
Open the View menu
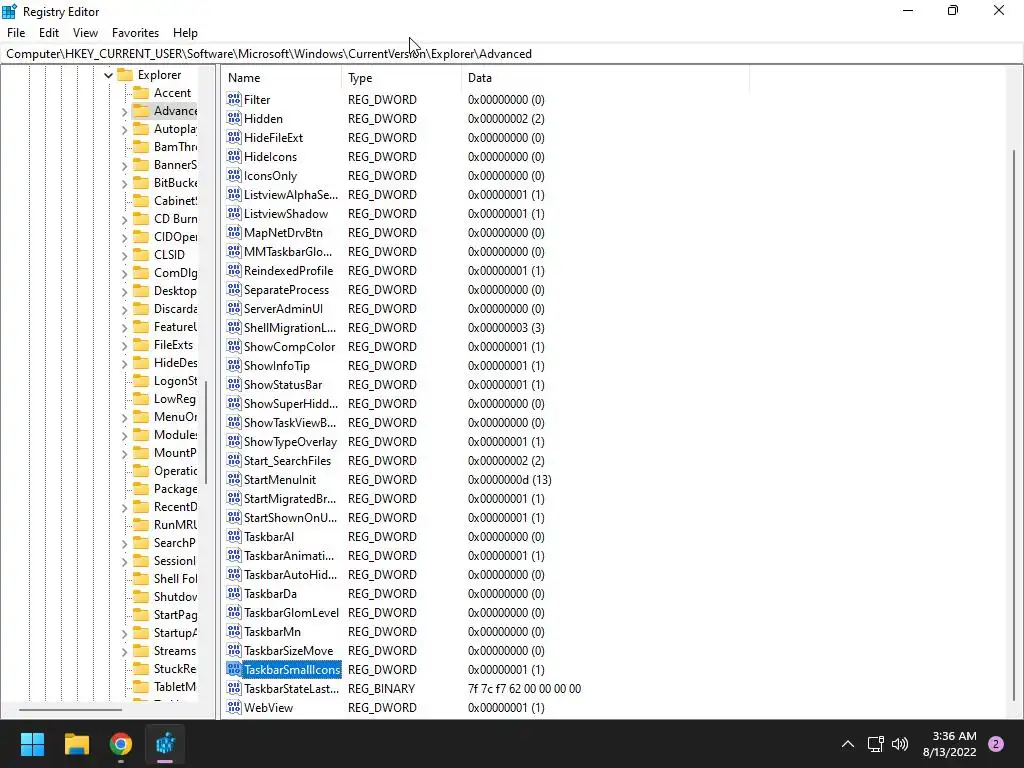coord(86,33)
